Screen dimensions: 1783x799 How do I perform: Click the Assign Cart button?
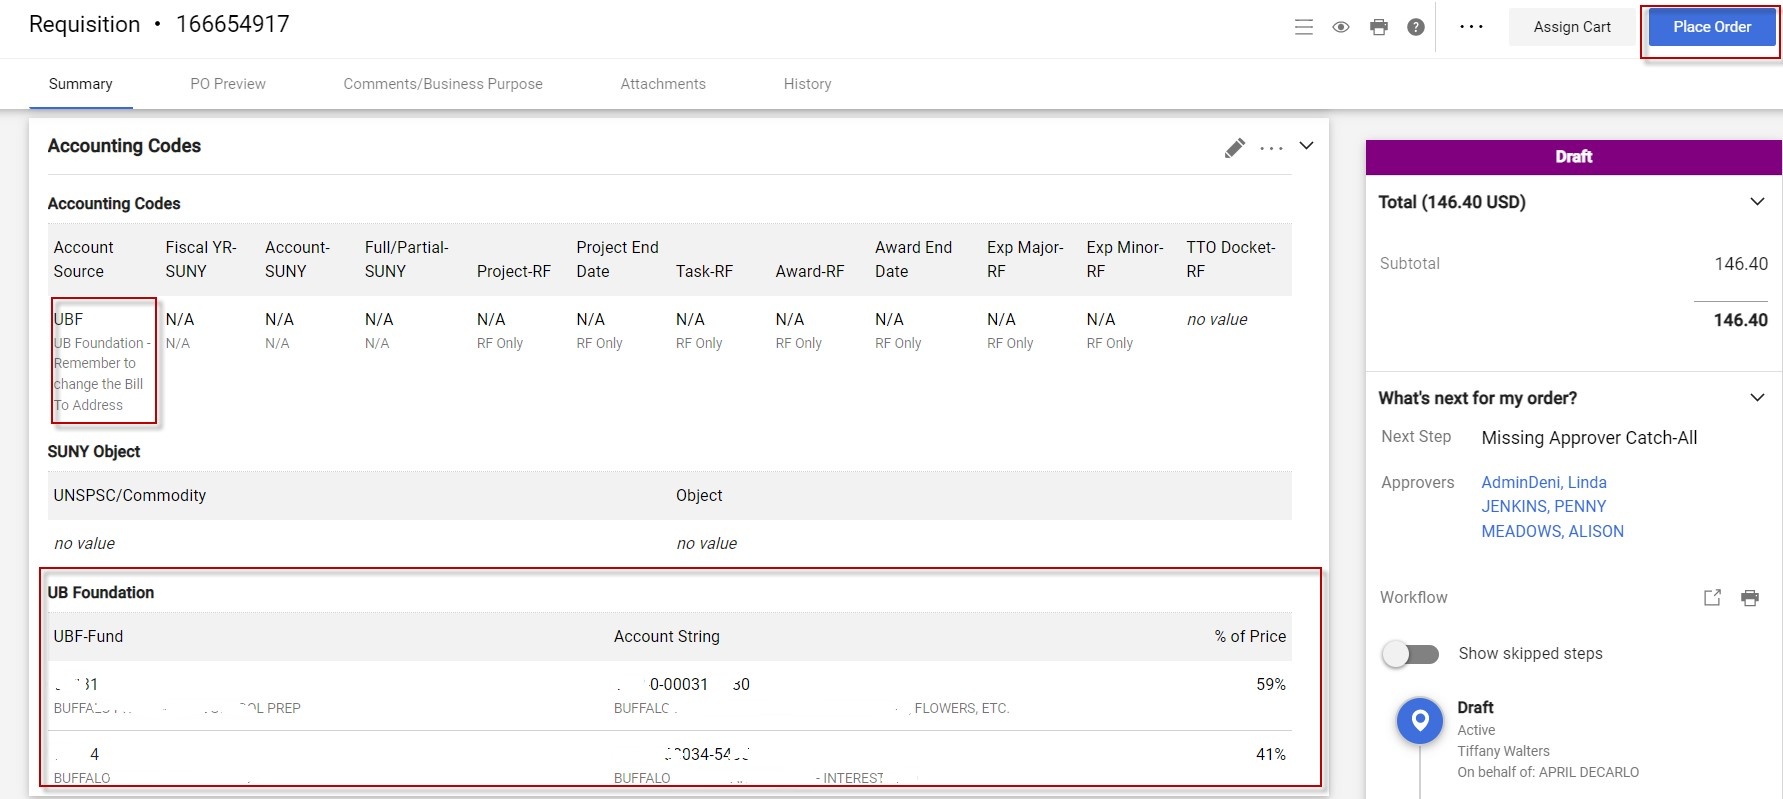[1572, 27]
